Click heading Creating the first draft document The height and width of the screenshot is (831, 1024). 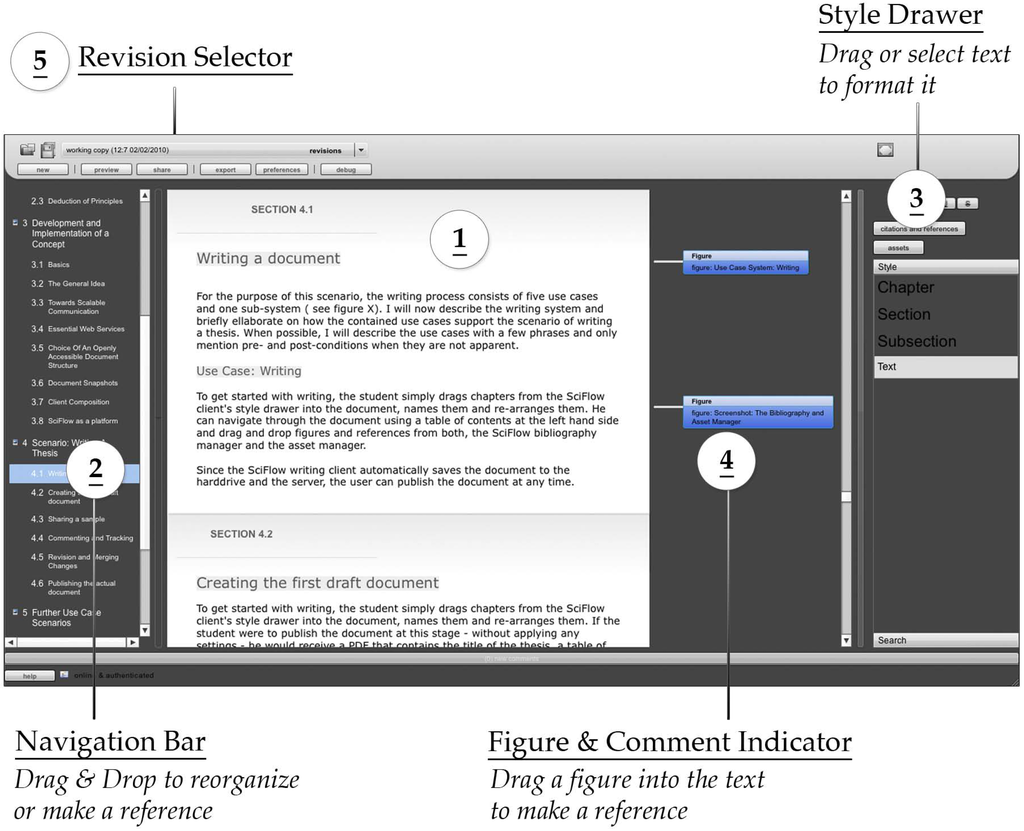[x=317, y=583]
